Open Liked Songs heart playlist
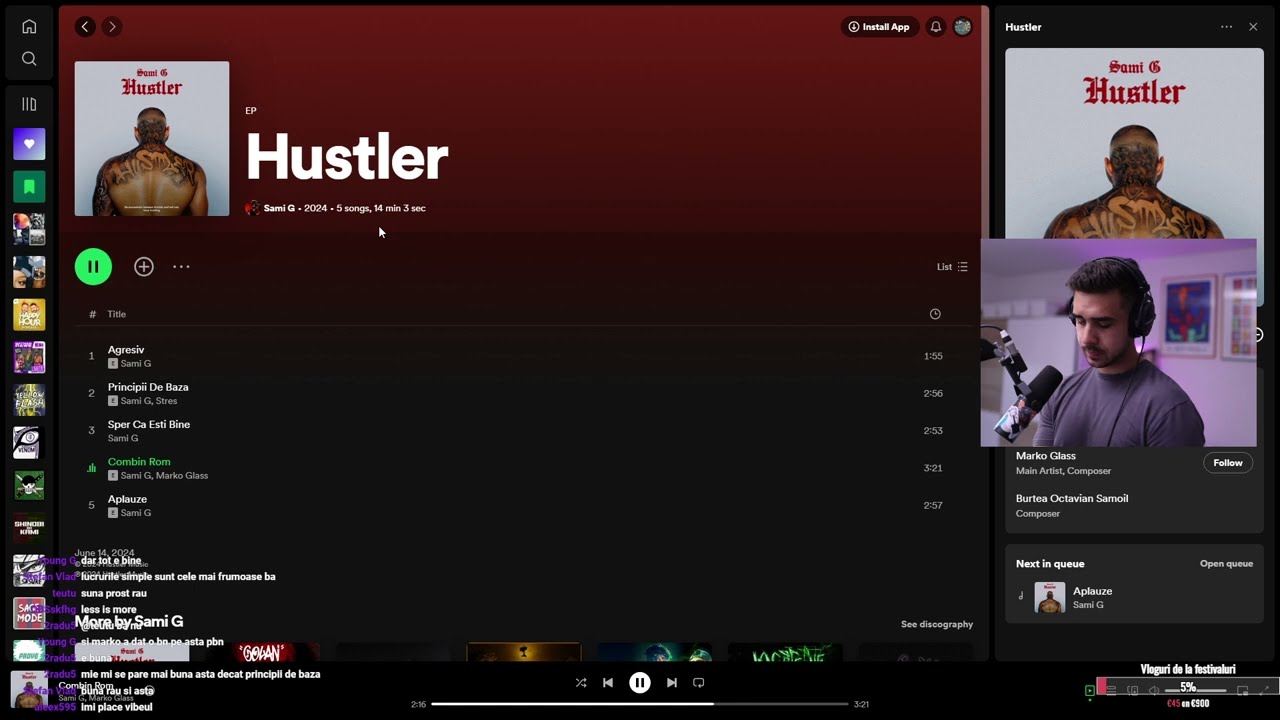Screen dimensions: 1280x720 29,144
